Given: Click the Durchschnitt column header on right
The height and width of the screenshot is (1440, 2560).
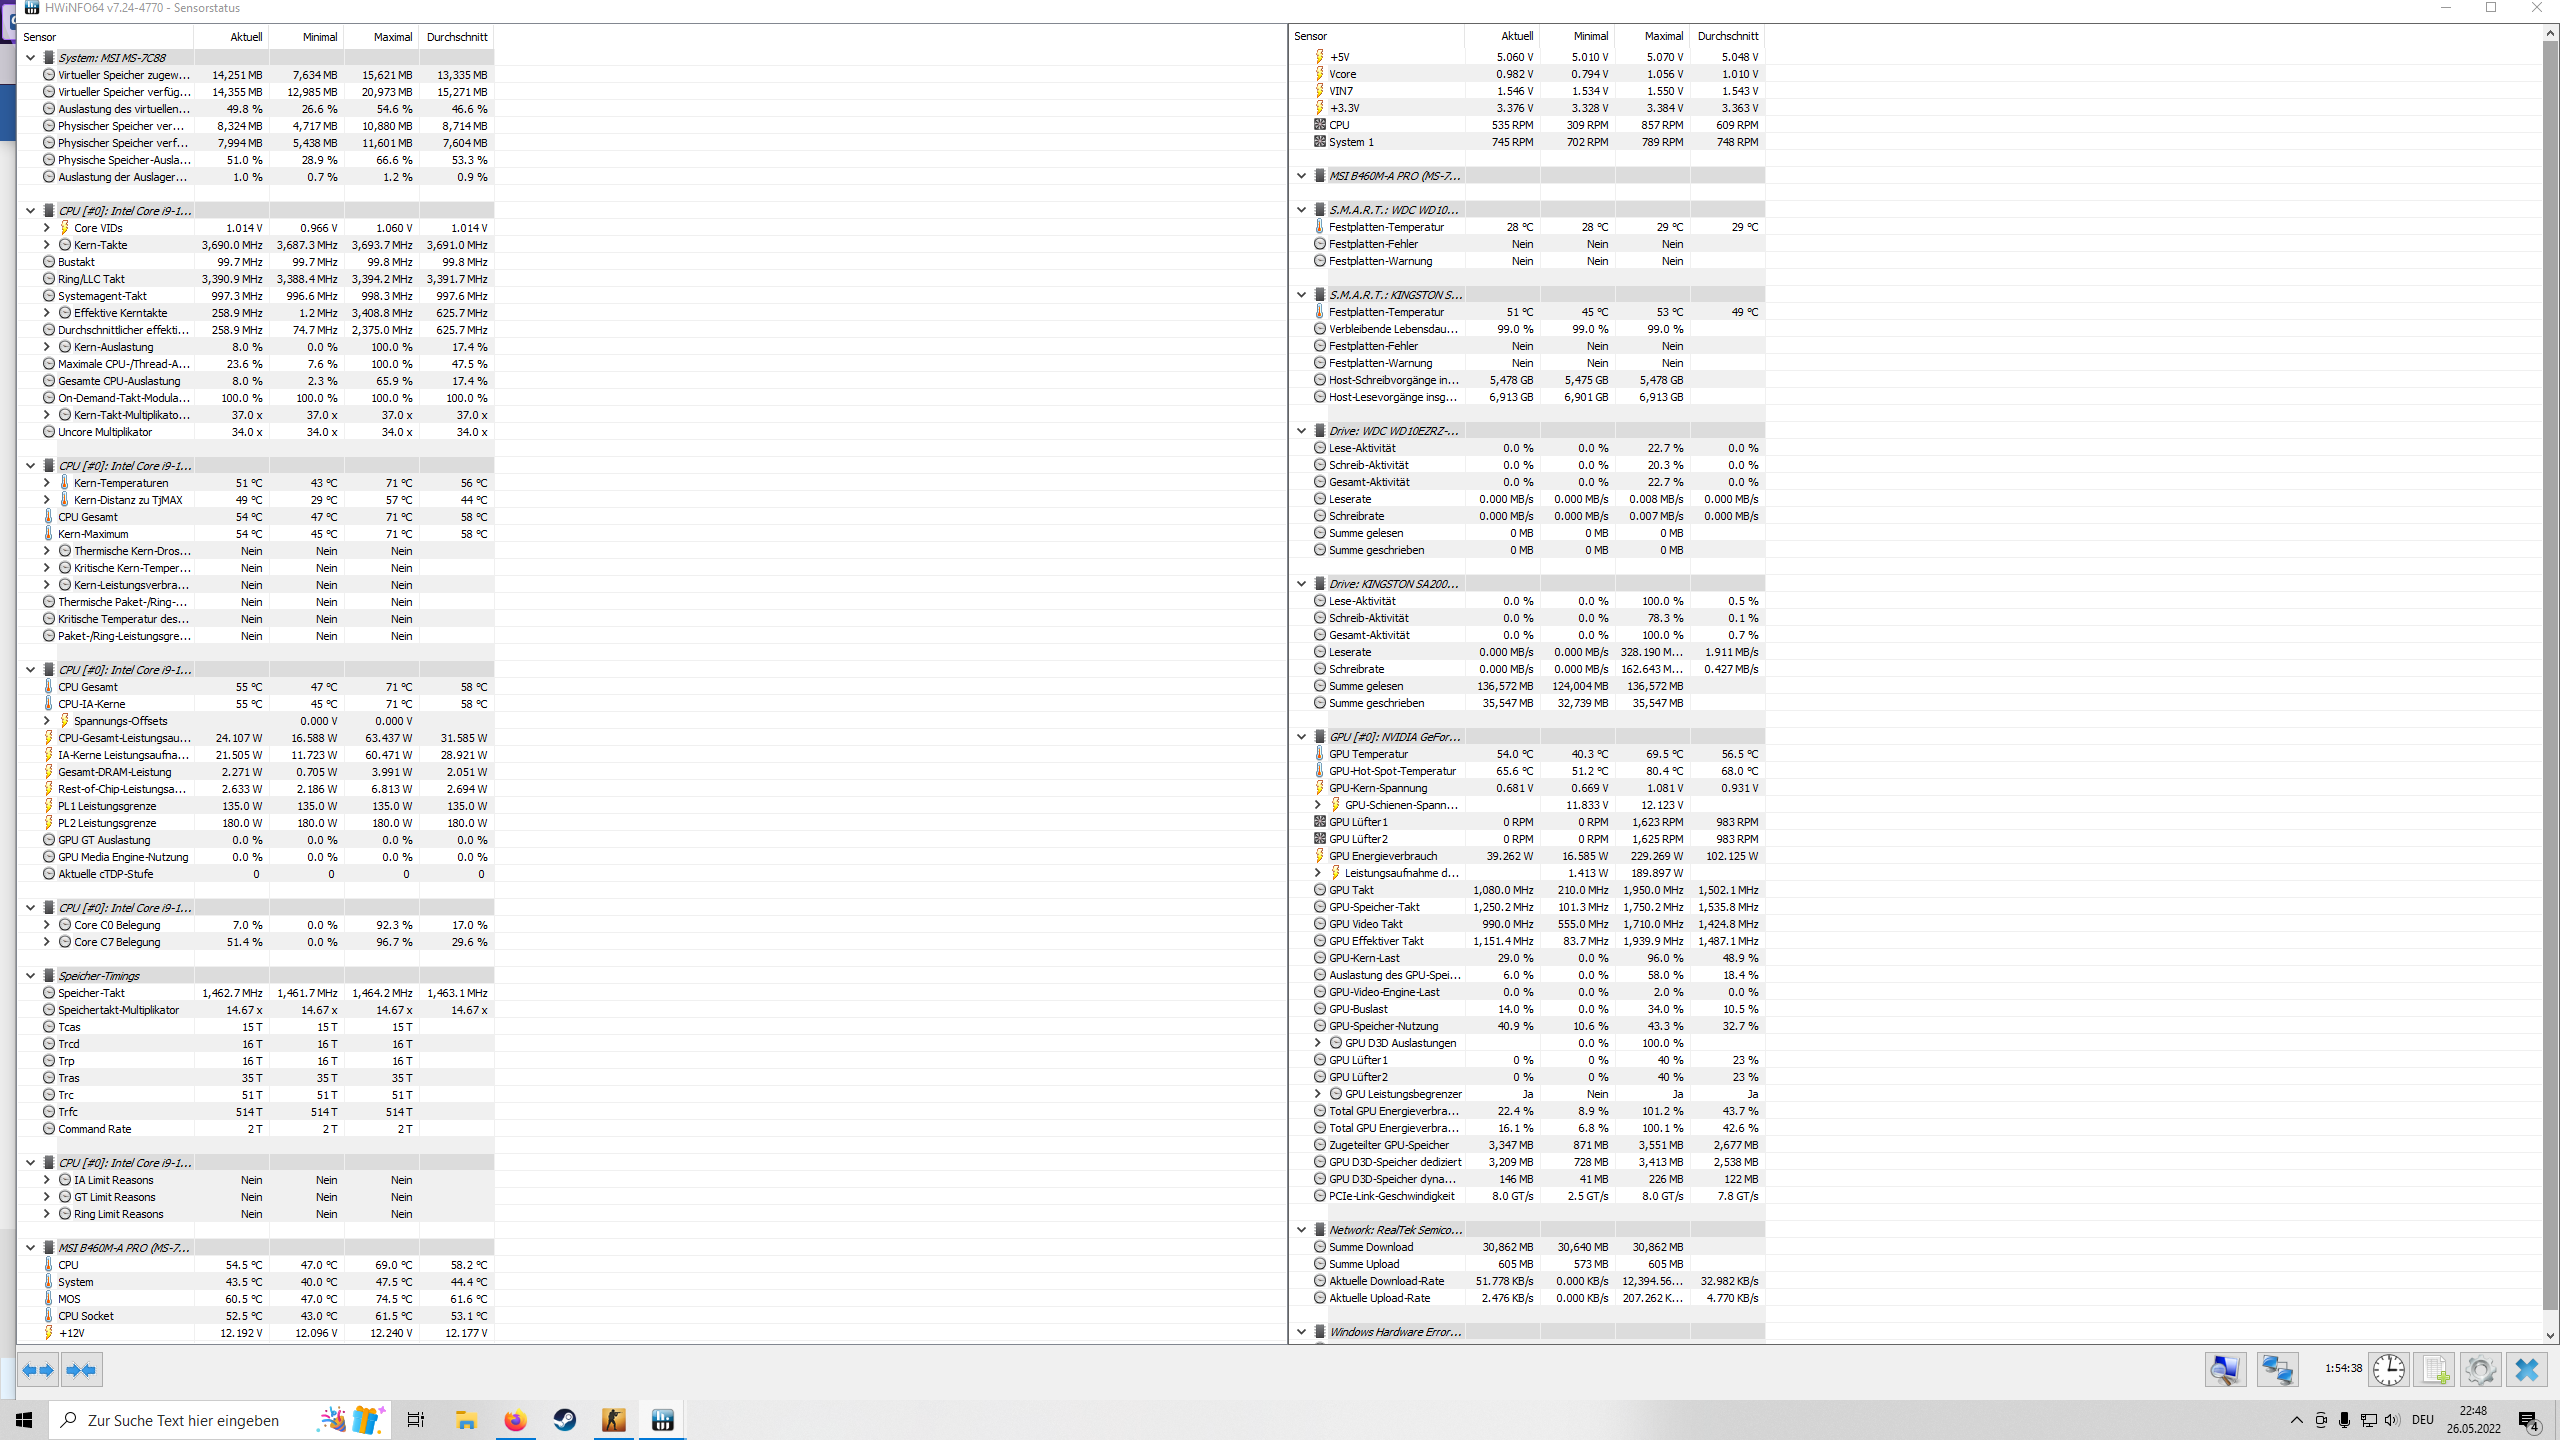Looking at the screenshot, I should [x=1727, y=36].
